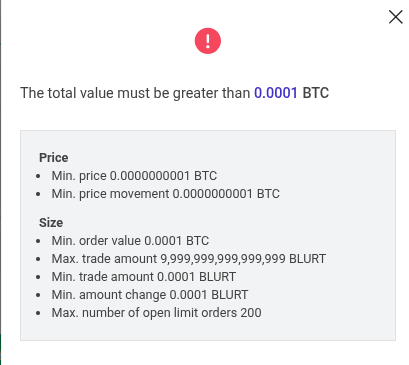This screenshot has height=365, width=409.
Task: Click the Price section heading
Action: coord(54,158)
